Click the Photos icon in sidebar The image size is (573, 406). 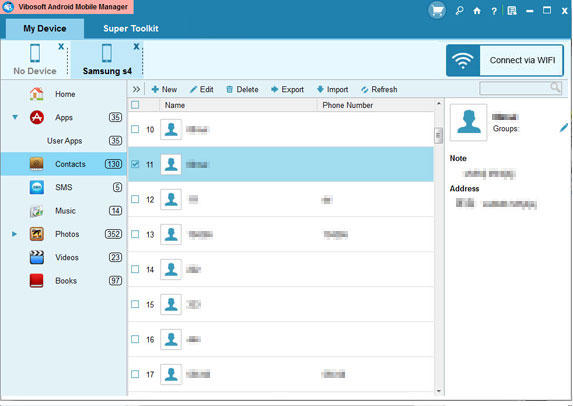pyautogui.click(x=37, y=234)
